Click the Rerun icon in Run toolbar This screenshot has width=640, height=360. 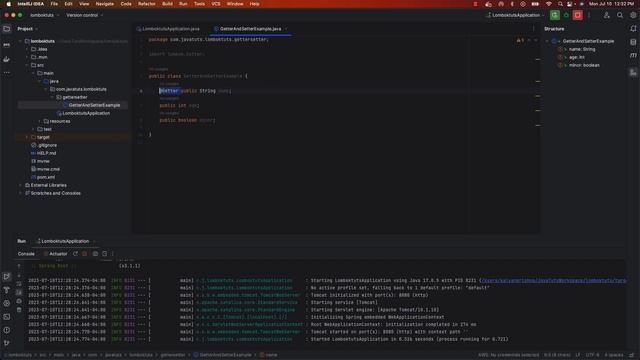click(76, 253)
